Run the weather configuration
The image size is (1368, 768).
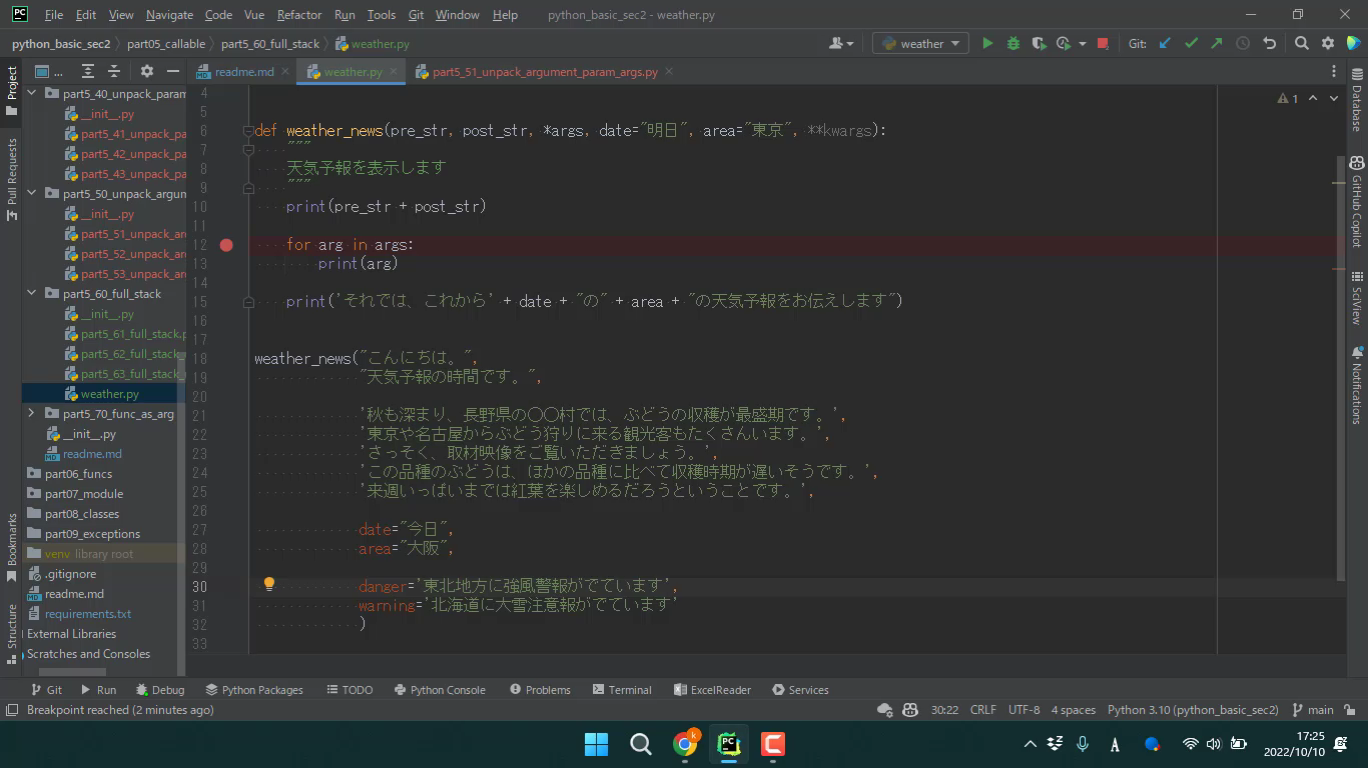coord(987,43)
